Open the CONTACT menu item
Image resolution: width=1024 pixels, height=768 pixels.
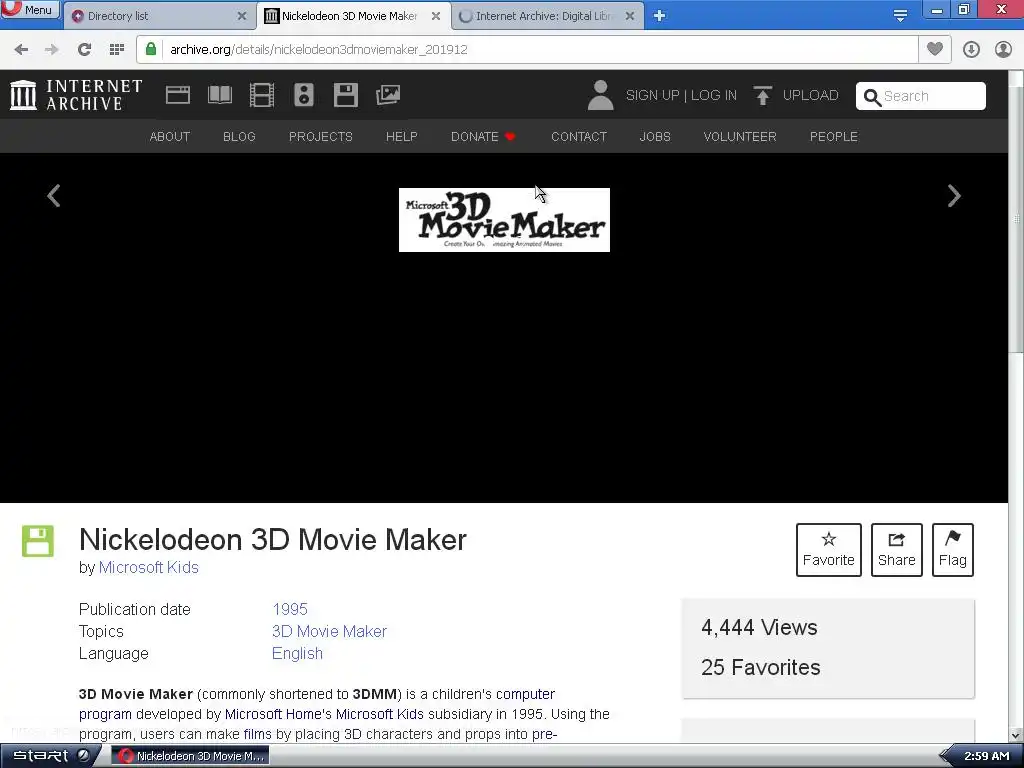tap(579, 136)
